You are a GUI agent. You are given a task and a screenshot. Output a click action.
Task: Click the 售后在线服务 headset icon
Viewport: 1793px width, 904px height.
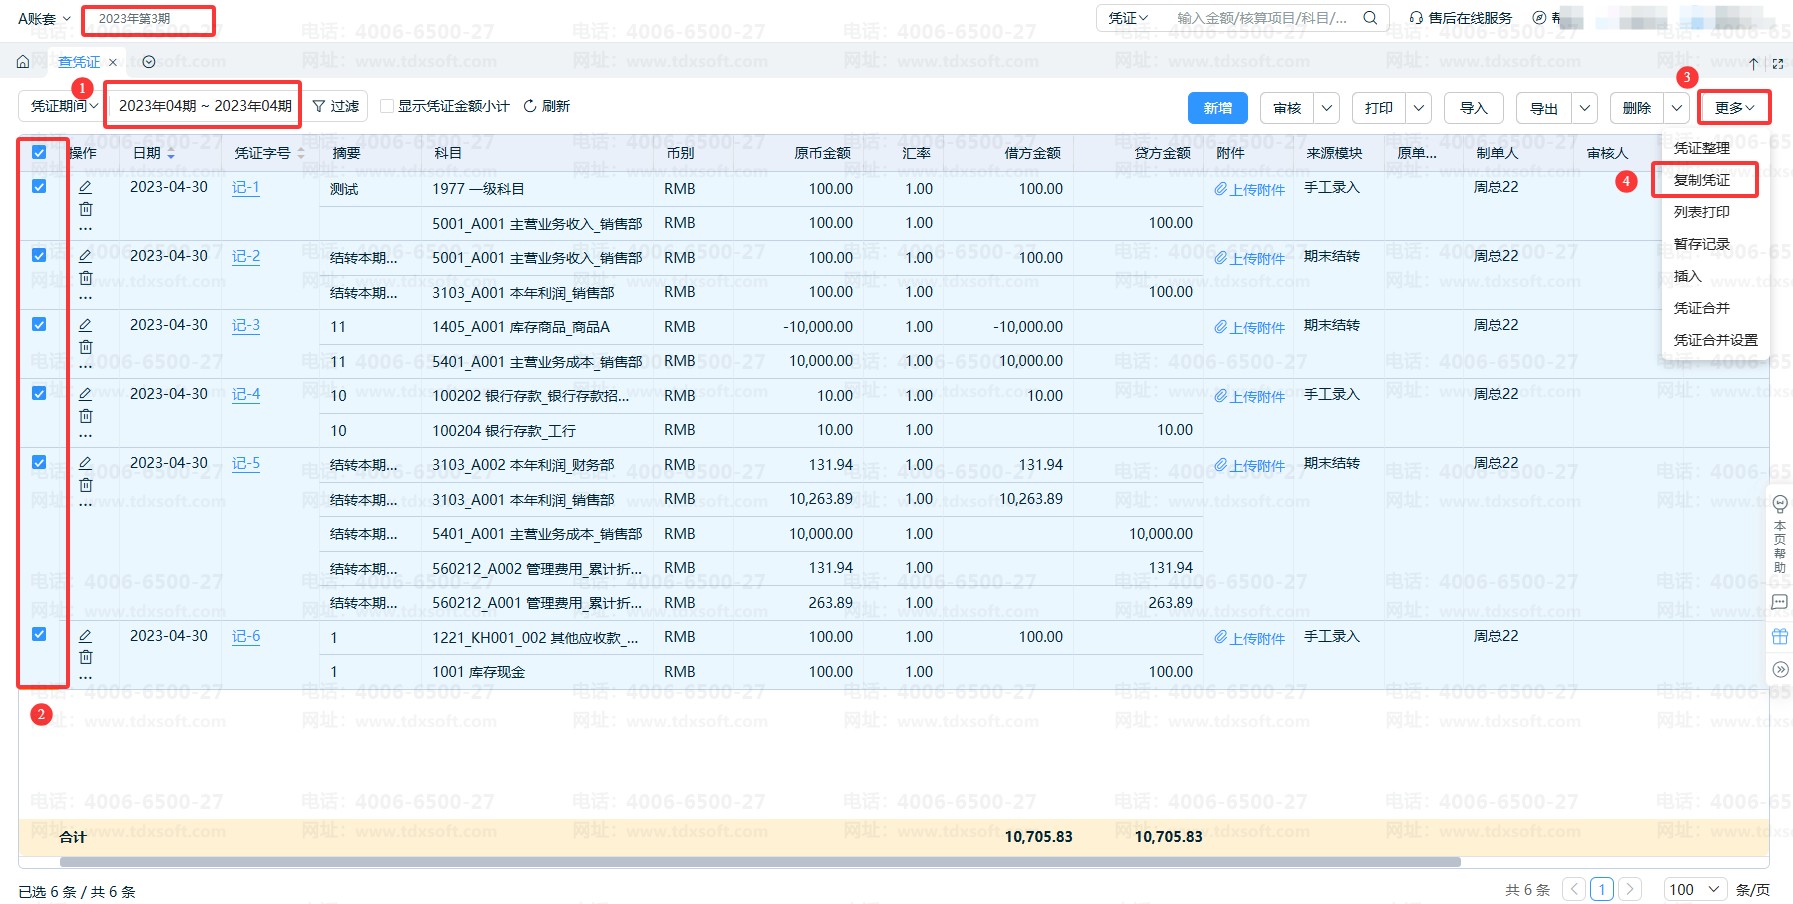(x=1416, y=18)
